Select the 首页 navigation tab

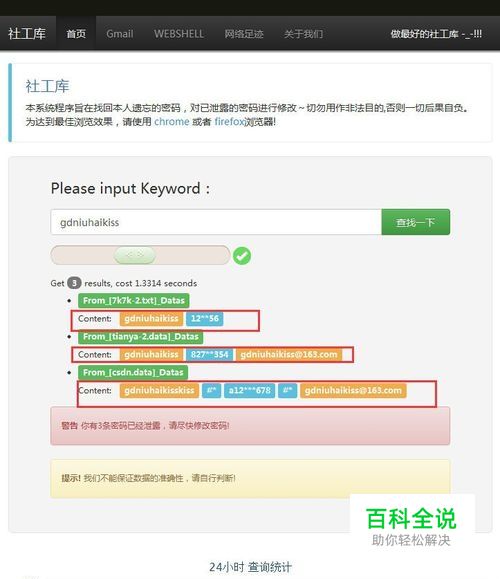(x=76, y=34)
